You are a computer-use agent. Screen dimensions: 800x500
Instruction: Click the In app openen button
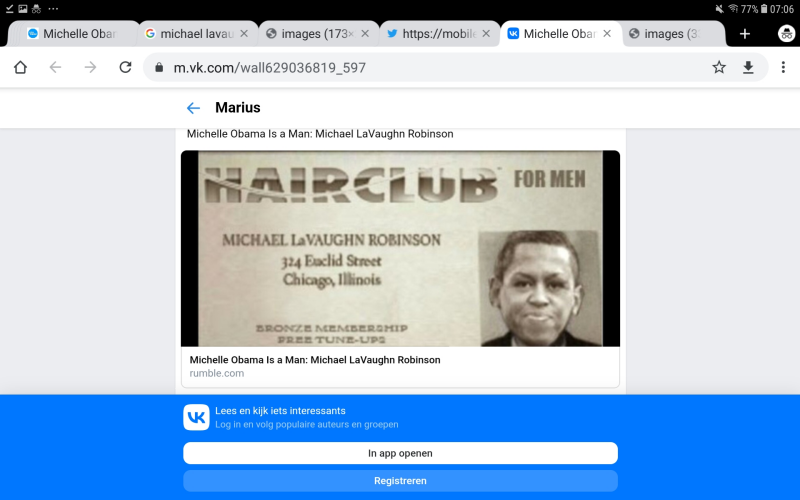[x=401, y=453]
